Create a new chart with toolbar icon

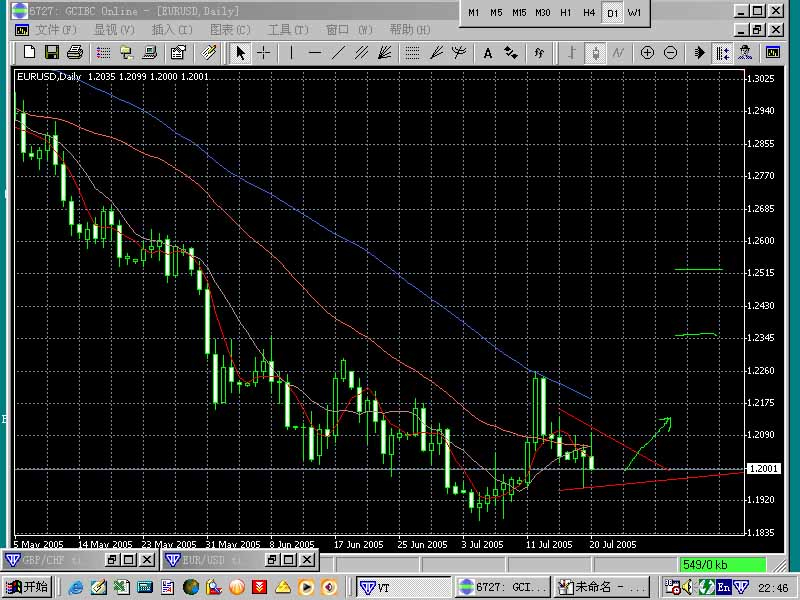(29, 53)
